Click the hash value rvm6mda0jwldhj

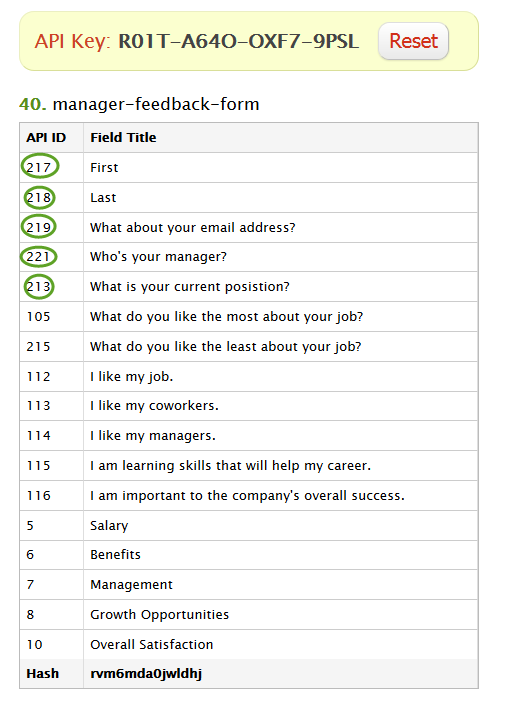click(146, 674)
